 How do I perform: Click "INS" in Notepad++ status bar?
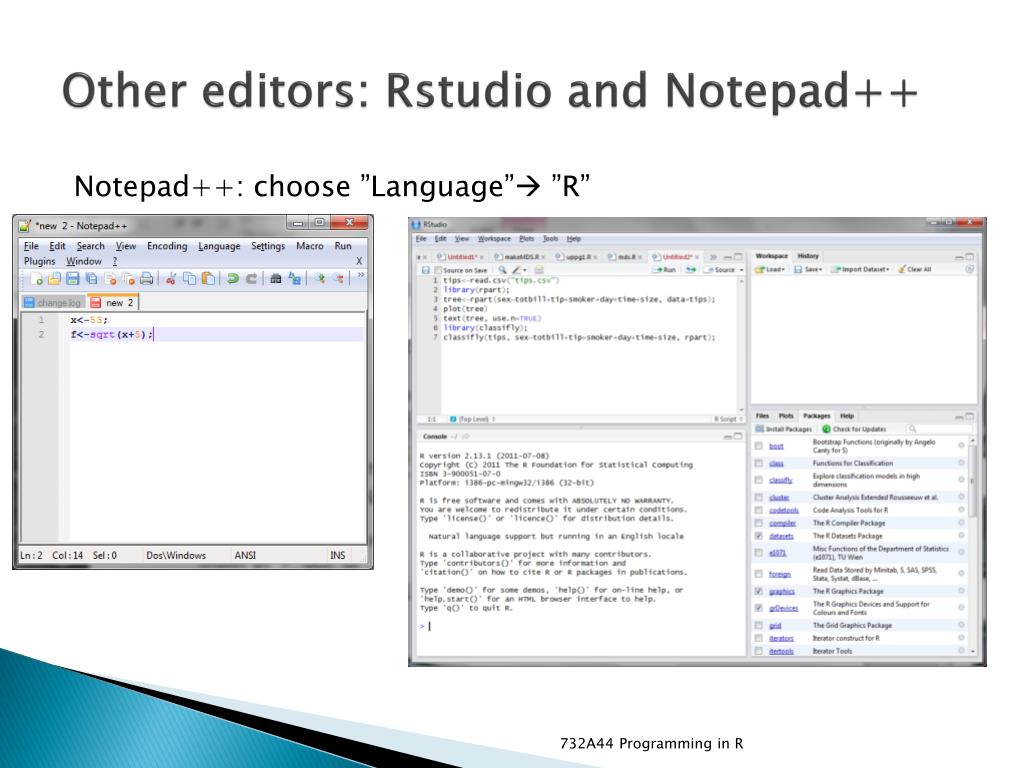[x=338, y=555]
